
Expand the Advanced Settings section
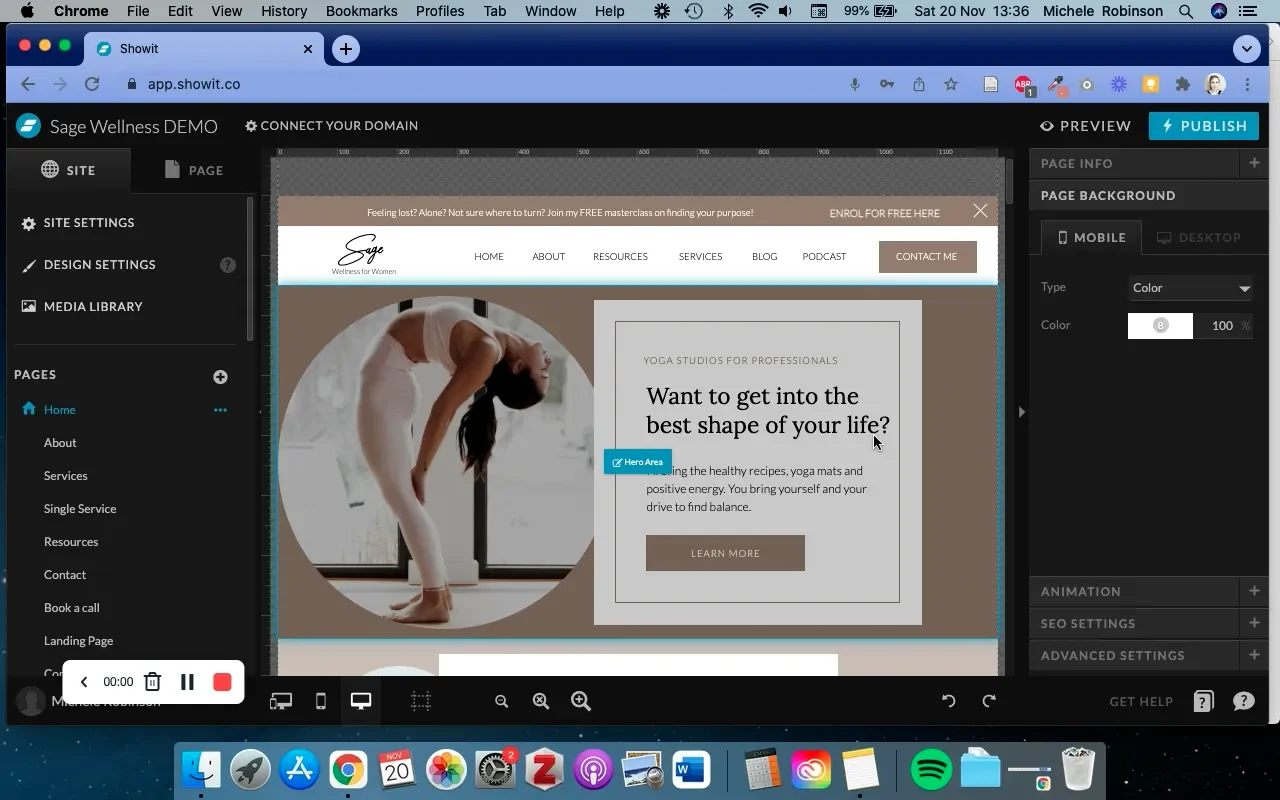1254,655
